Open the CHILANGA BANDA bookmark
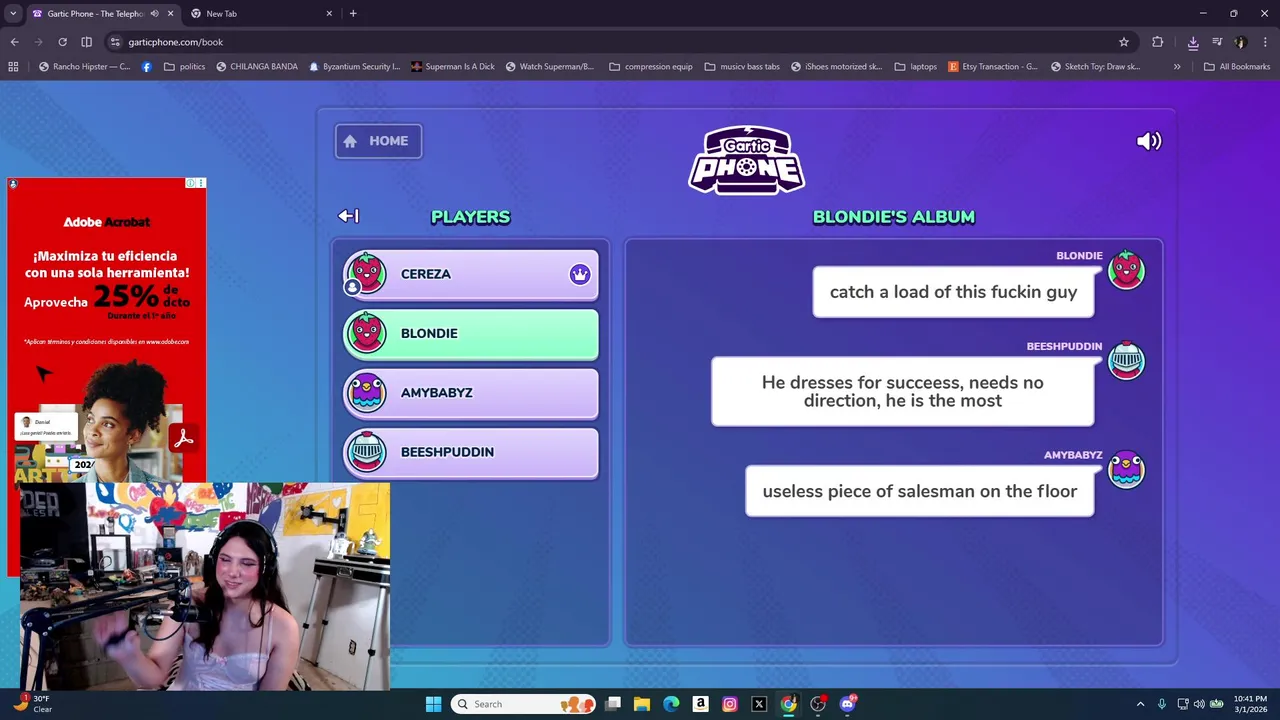Viewport: 1280px width, 720px height. click(256, 67)
